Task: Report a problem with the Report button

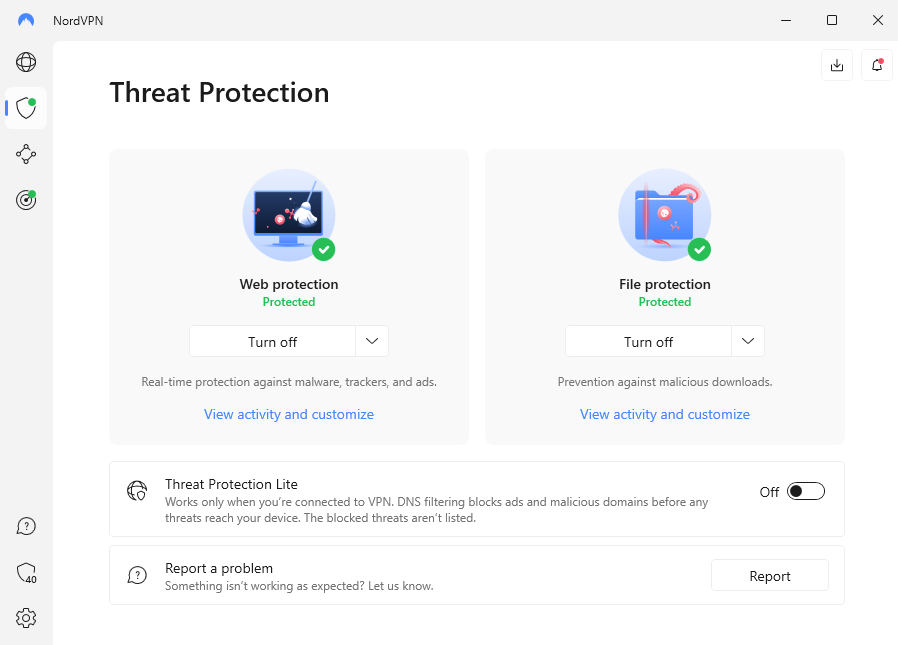Action: coord(769,575)
